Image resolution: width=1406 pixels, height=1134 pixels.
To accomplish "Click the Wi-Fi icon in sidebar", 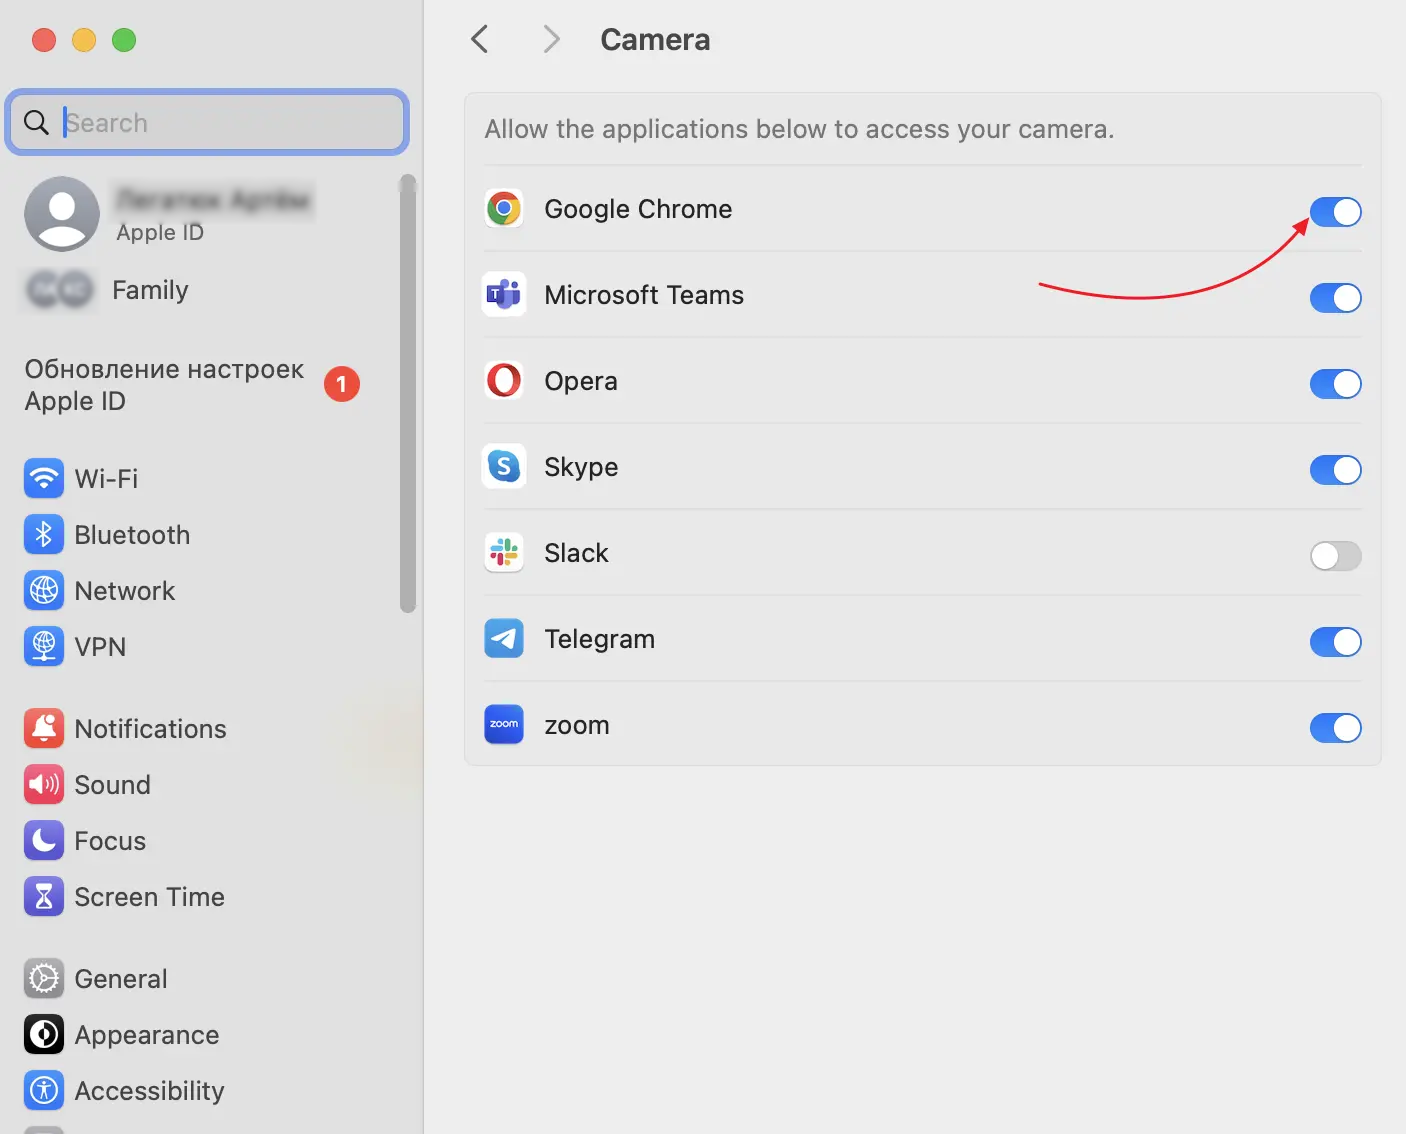I will 44,479.
